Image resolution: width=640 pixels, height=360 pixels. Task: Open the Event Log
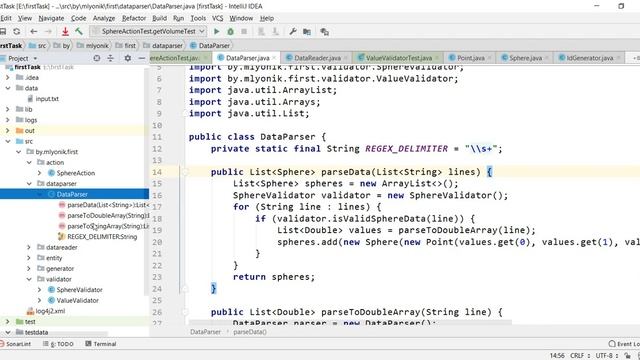[624, 344]
